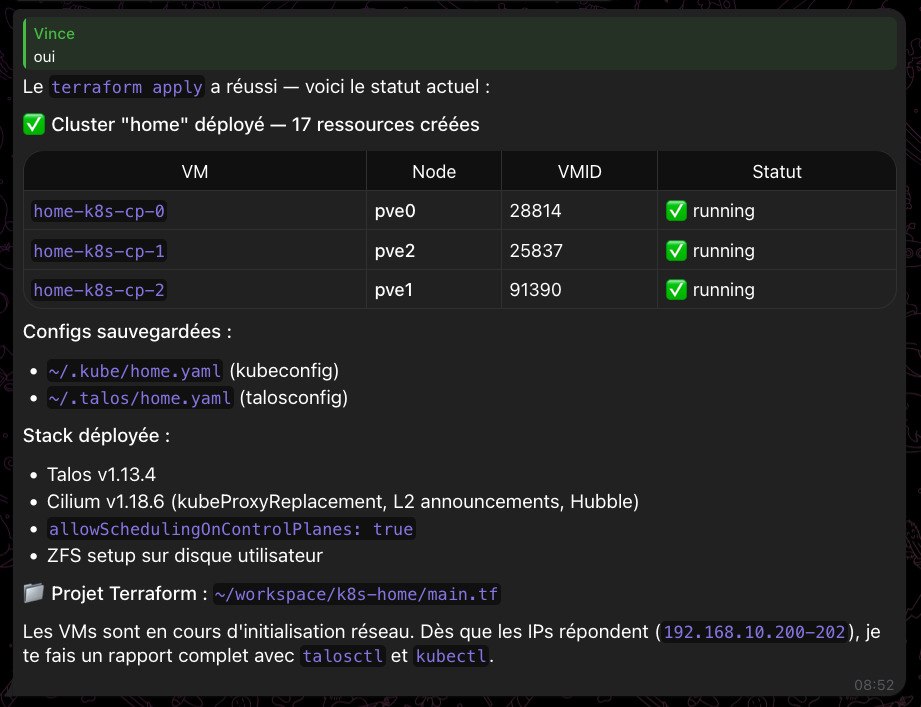
Task: Click the 'Cilium v1.18.6' list item
Action: click(x=342, y=501)
